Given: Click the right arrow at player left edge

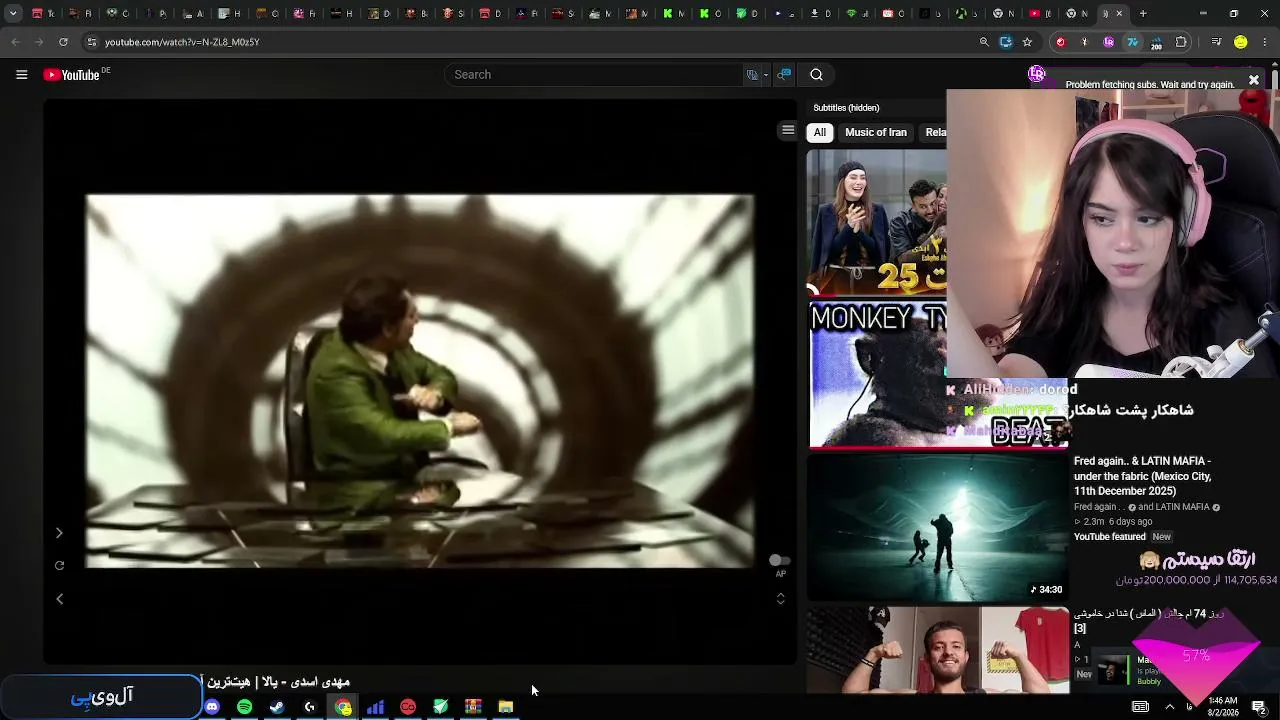Looking at the screenshot, I should pos(59,533).
